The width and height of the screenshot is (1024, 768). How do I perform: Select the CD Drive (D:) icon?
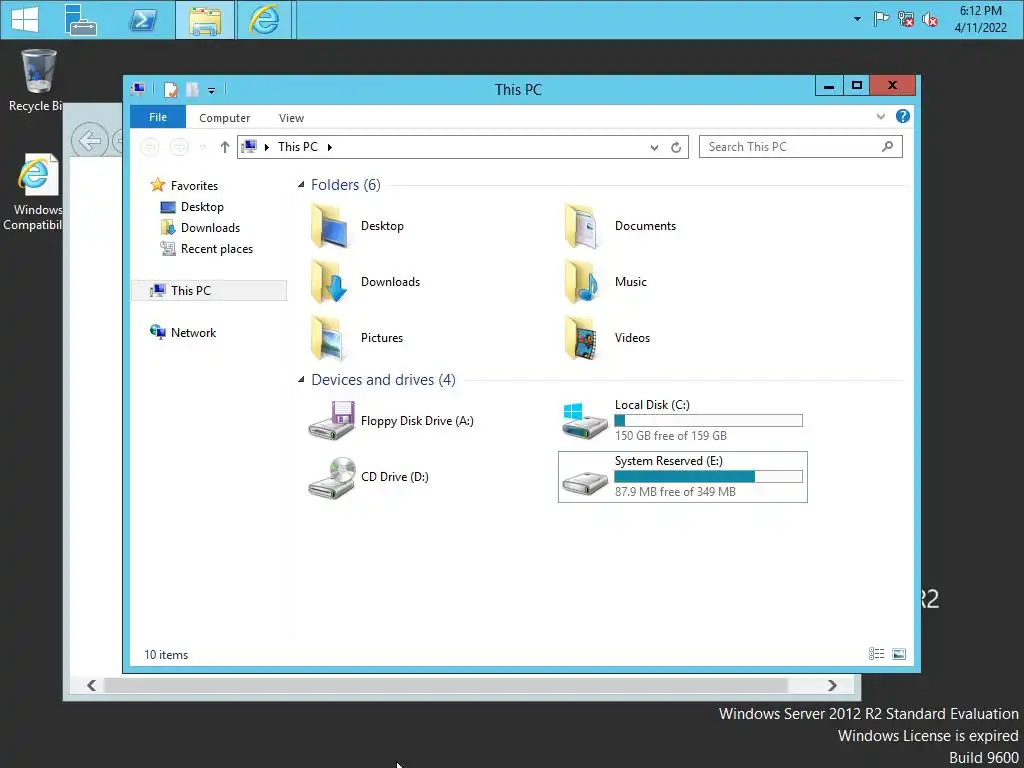click(332, 477)
